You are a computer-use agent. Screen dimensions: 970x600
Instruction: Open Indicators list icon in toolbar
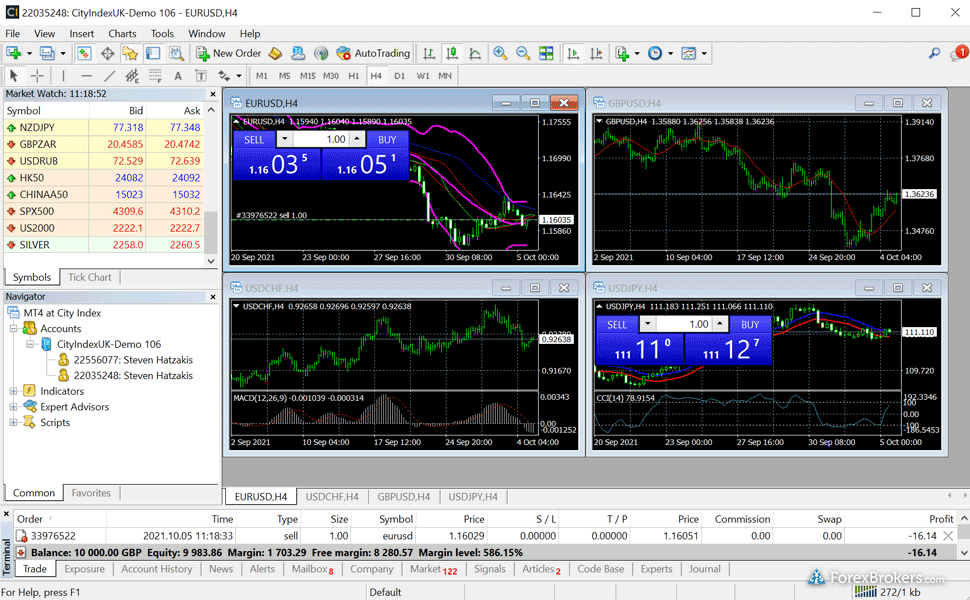(x=622, y=53)
